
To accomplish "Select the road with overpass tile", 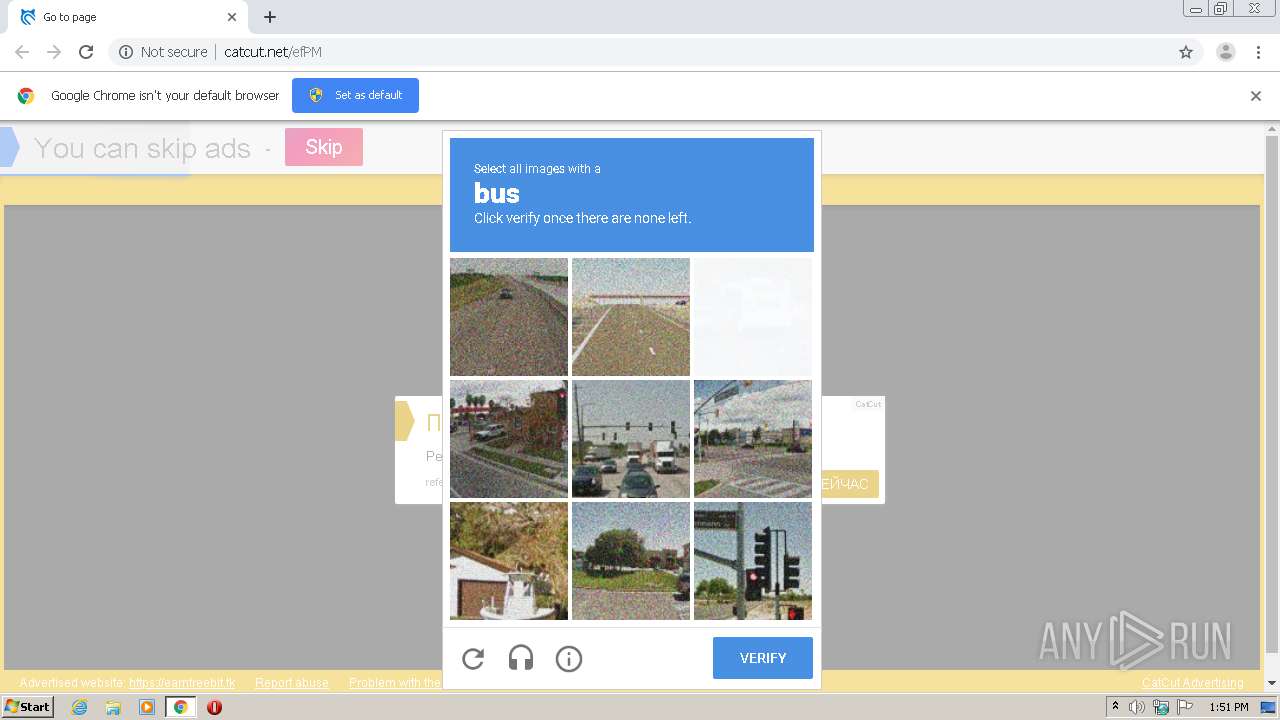I will click(631, 317).
